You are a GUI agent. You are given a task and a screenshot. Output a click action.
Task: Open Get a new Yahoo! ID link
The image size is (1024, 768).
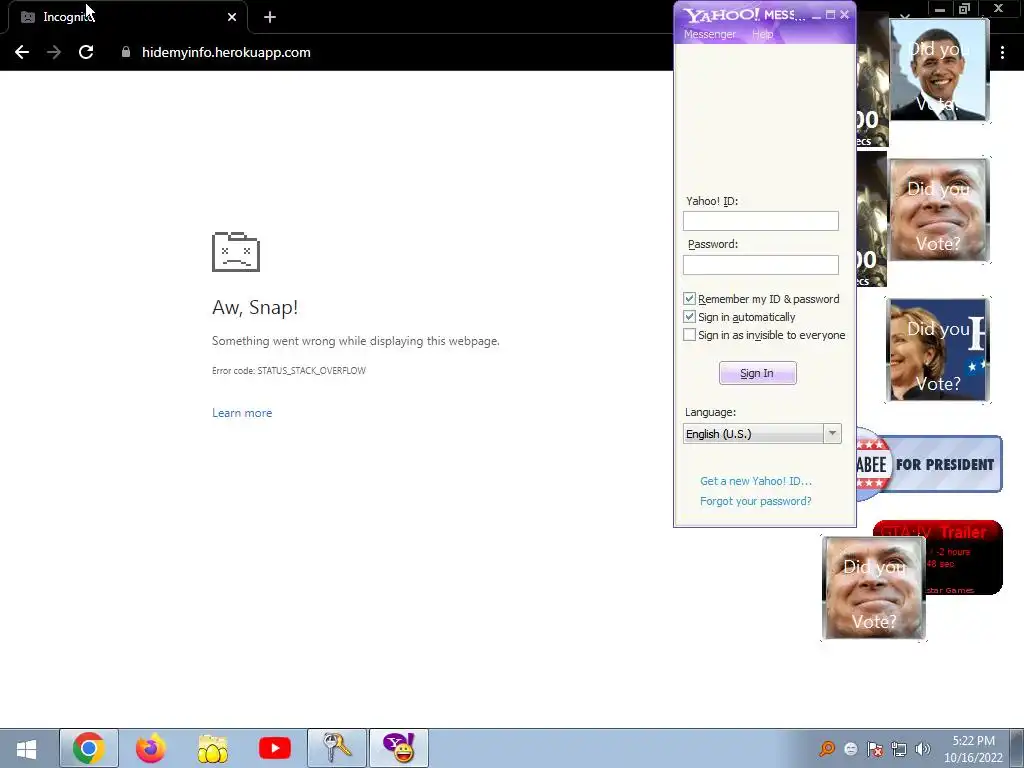pos(756,481)
